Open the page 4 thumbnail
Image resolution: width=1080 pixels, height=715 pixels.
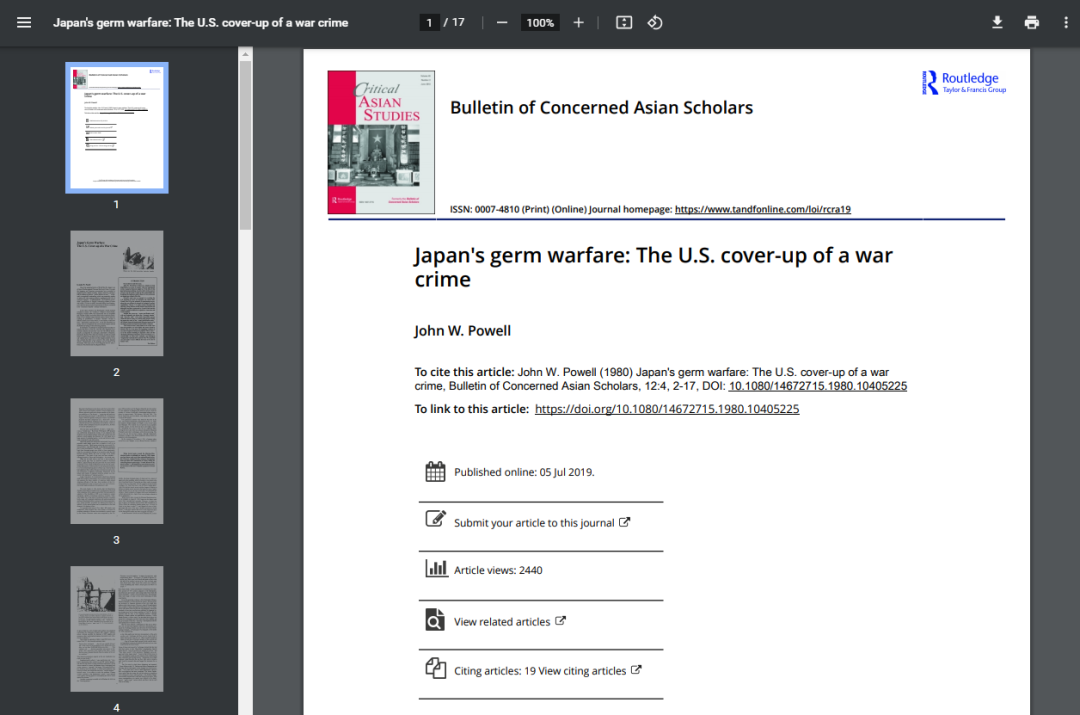click(117, 629)
